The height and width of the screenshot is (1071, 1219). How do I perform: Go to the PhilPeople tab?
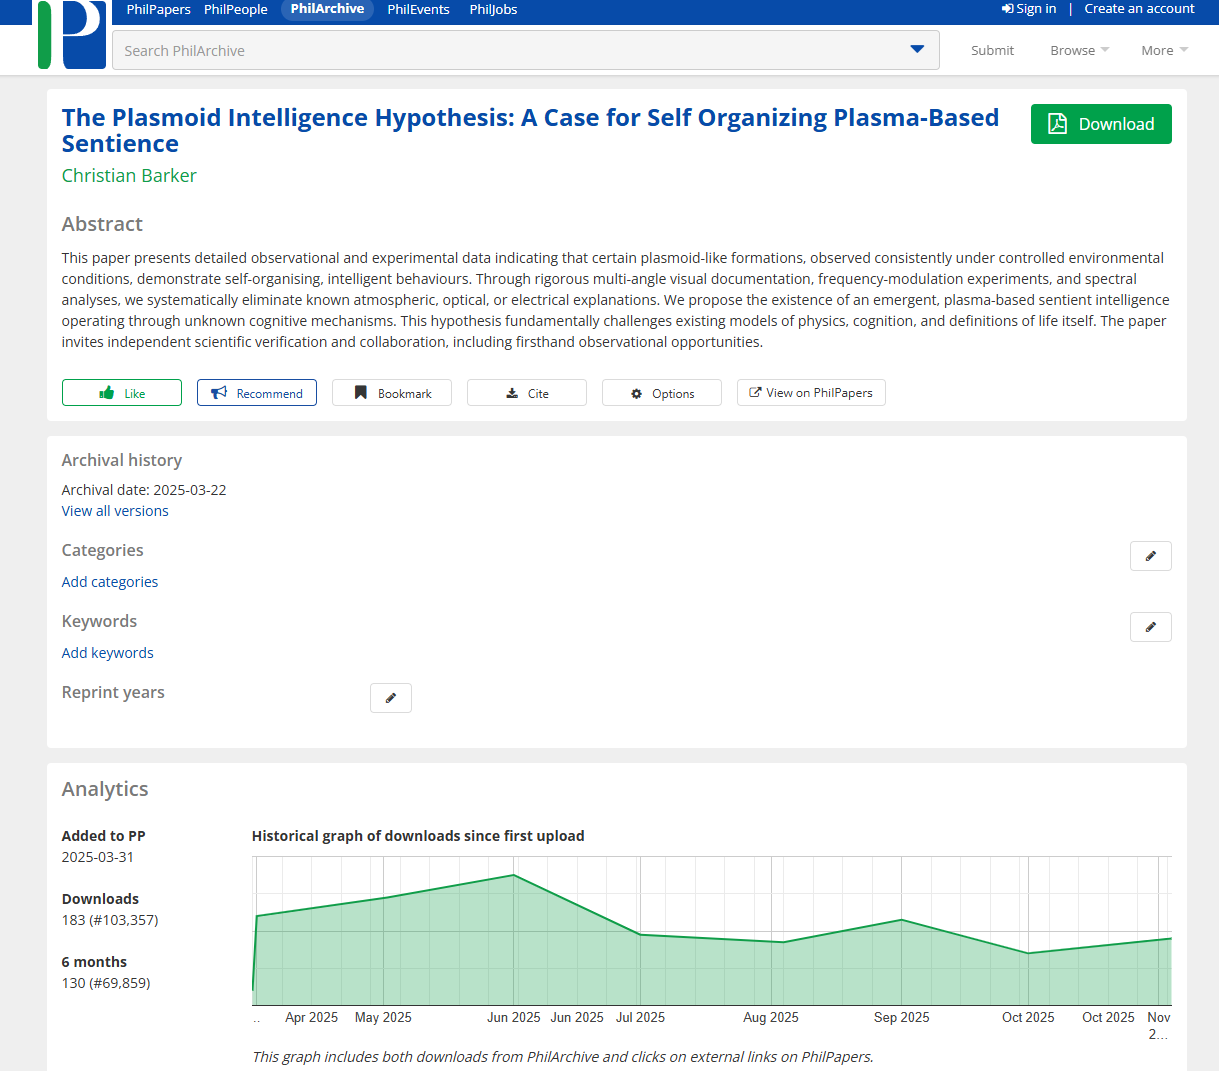(x=236, y=9)
